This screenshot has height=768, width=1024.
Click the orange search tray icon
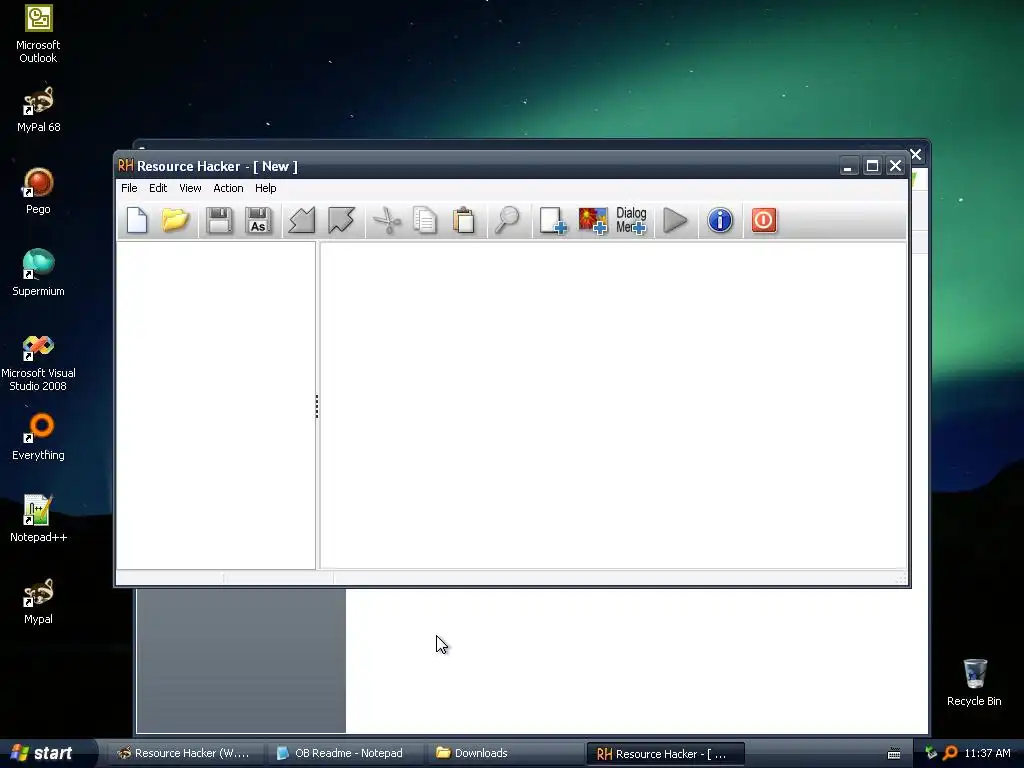coord(950,753)
